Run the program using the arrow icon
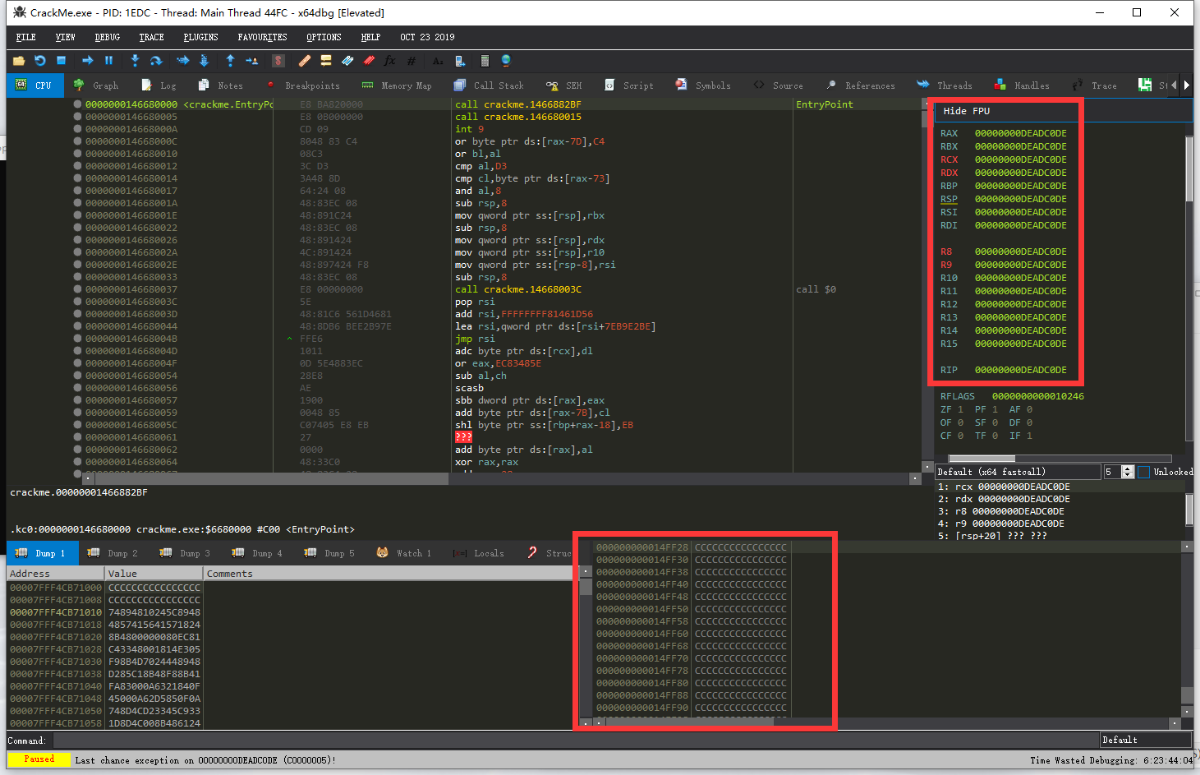1200x775 pixels. click(87, 60)
